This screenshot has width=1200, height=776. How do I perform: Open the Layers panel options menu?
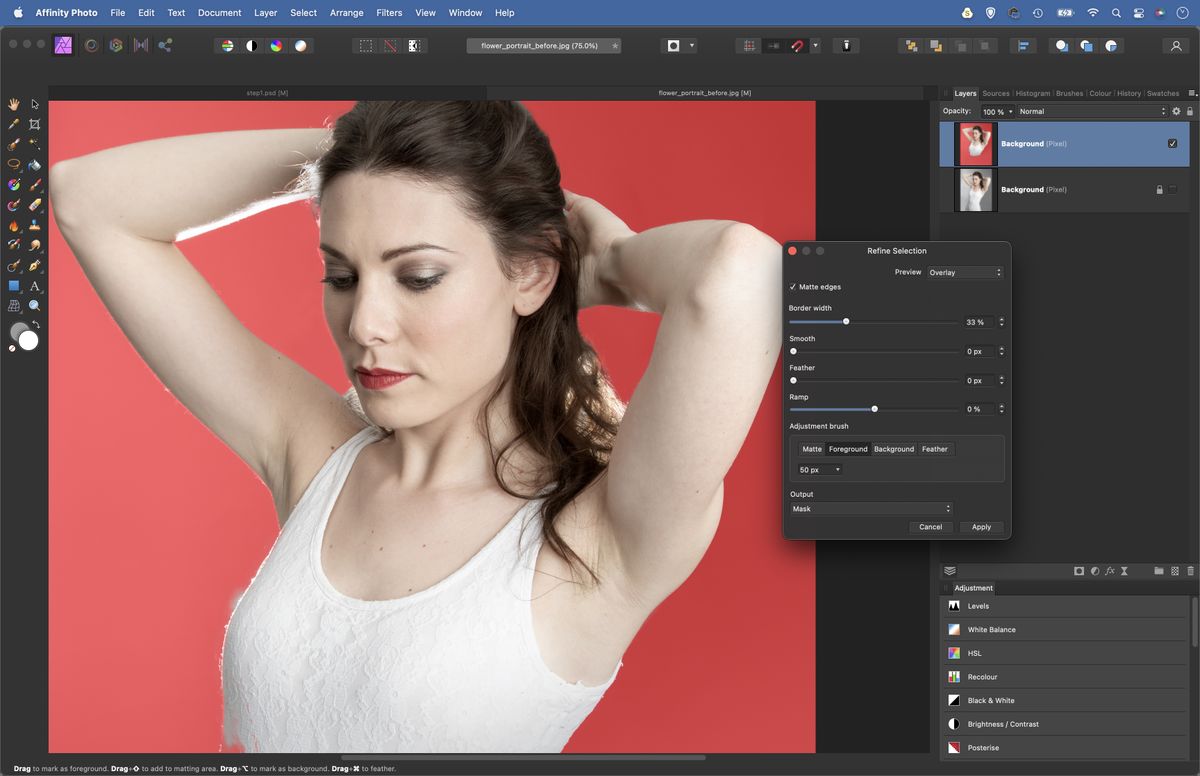point(1192,93)
